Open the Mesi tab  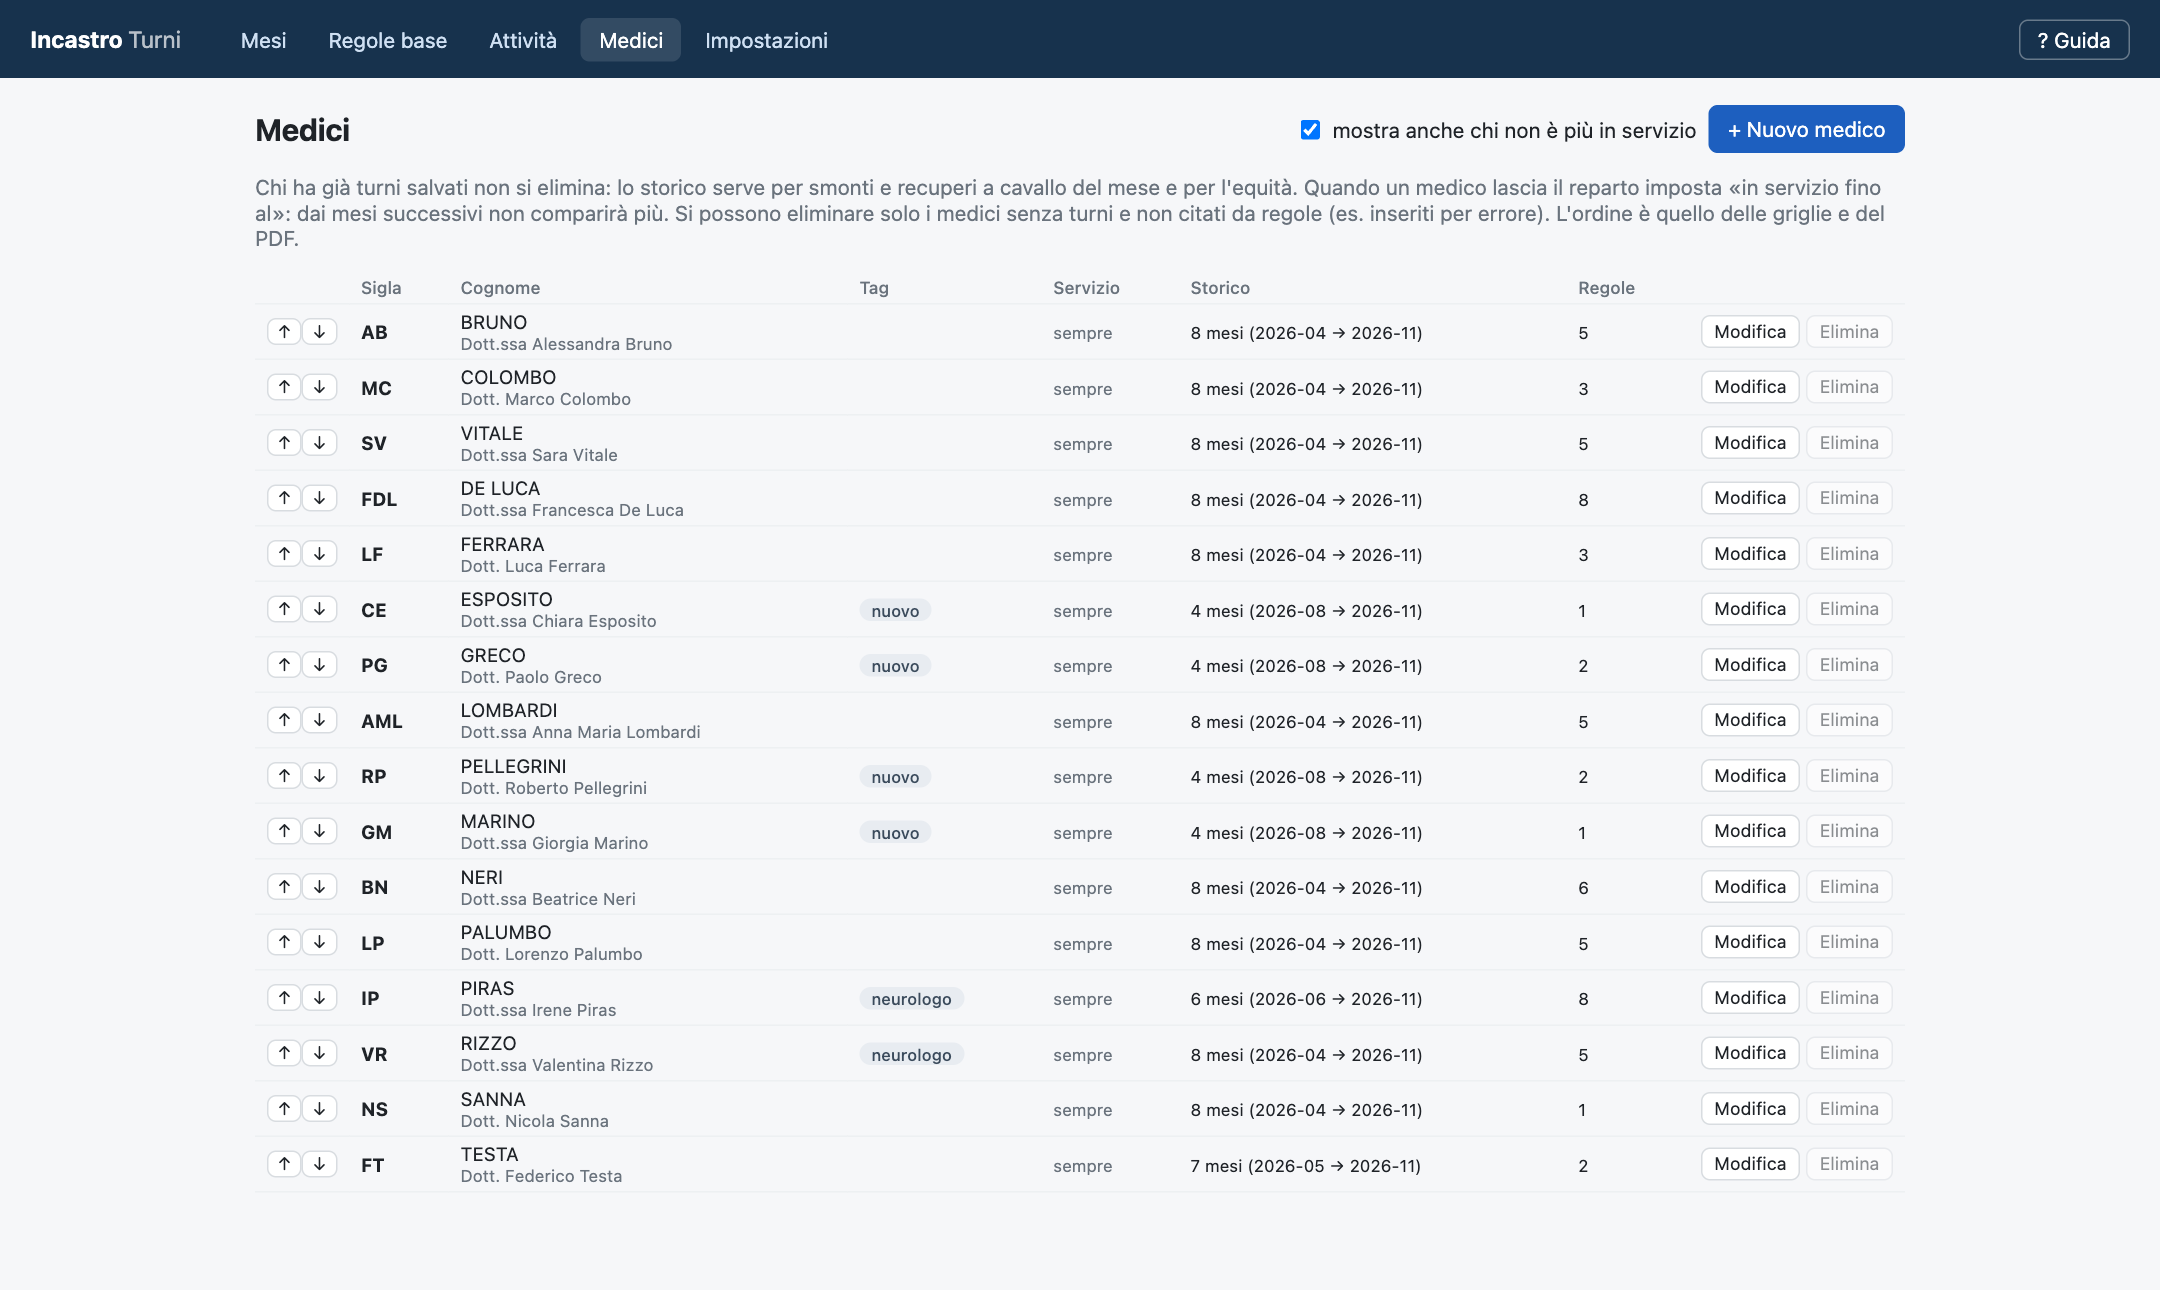click(x=263, y=40)
